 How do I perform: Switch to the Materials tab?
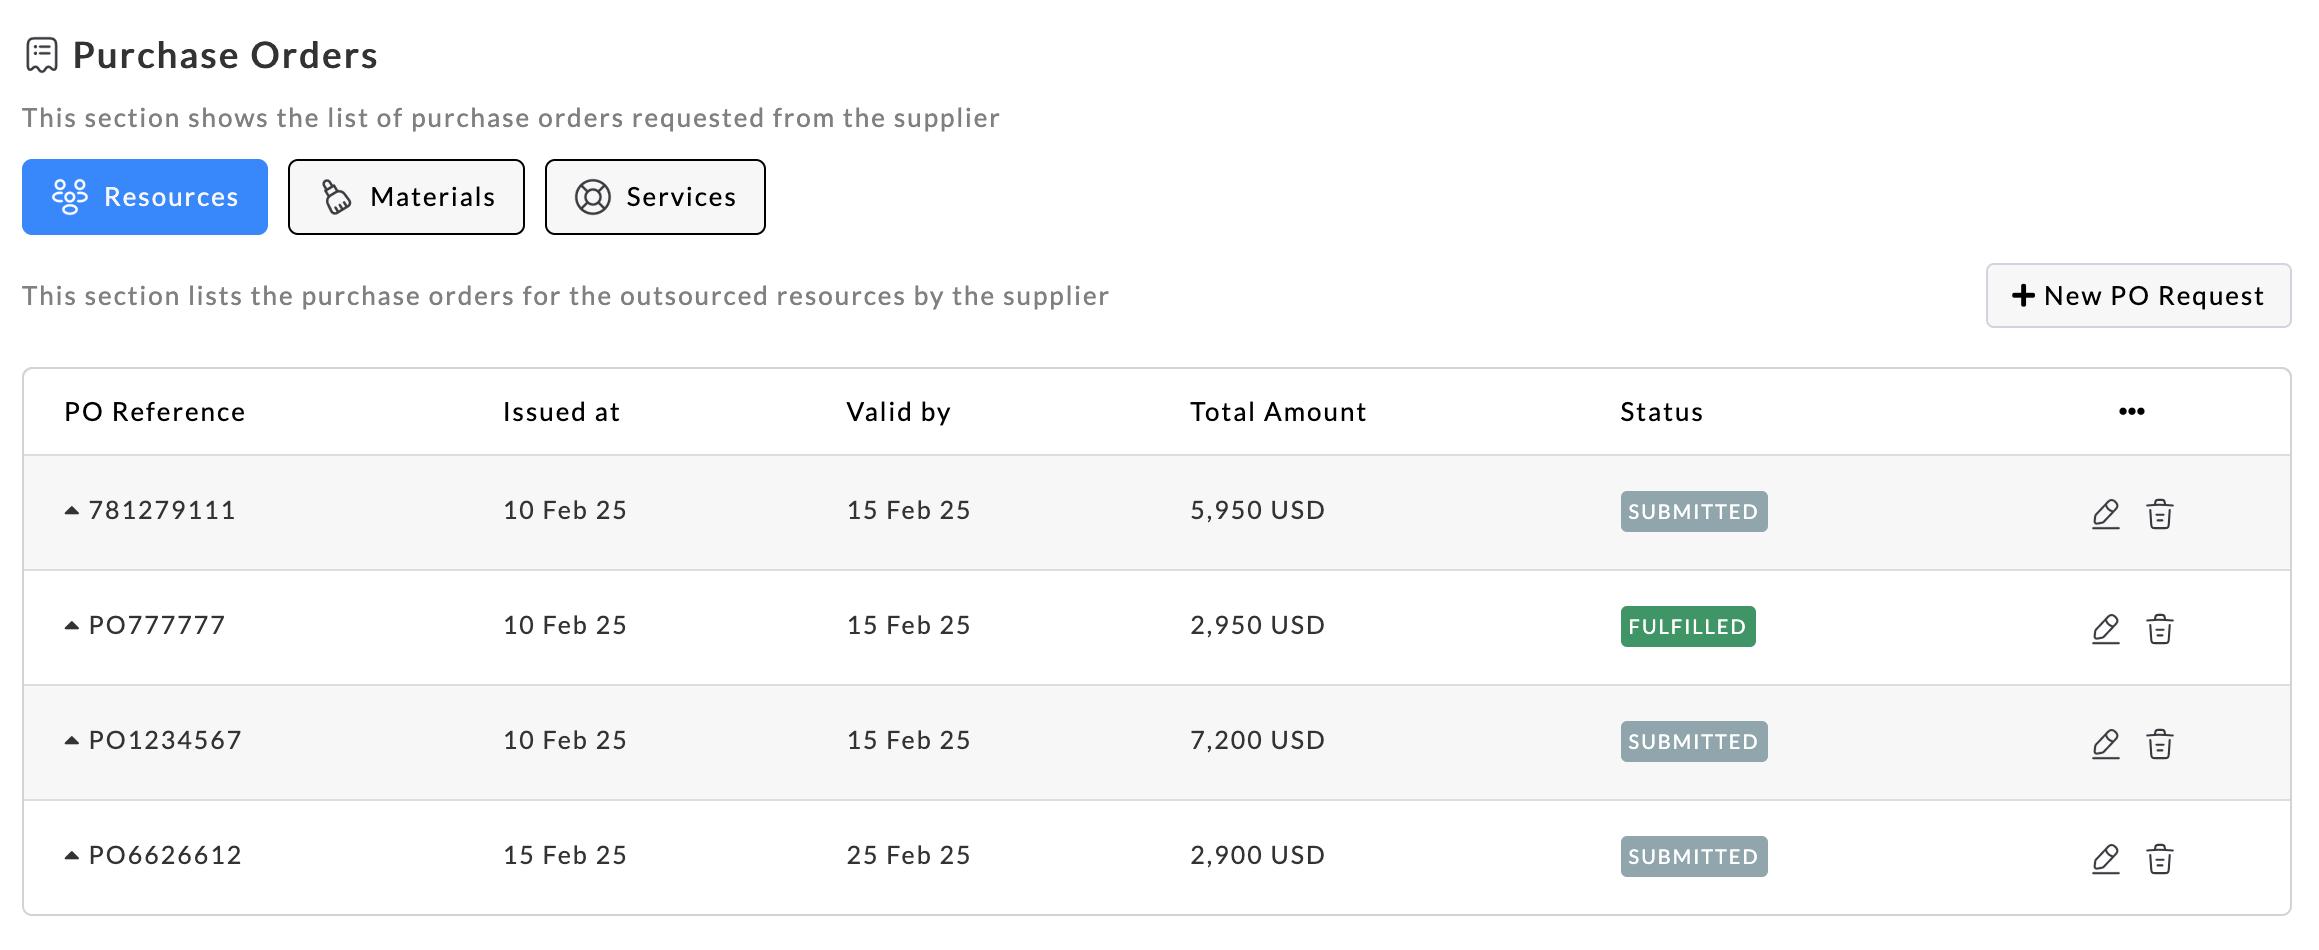406,197
